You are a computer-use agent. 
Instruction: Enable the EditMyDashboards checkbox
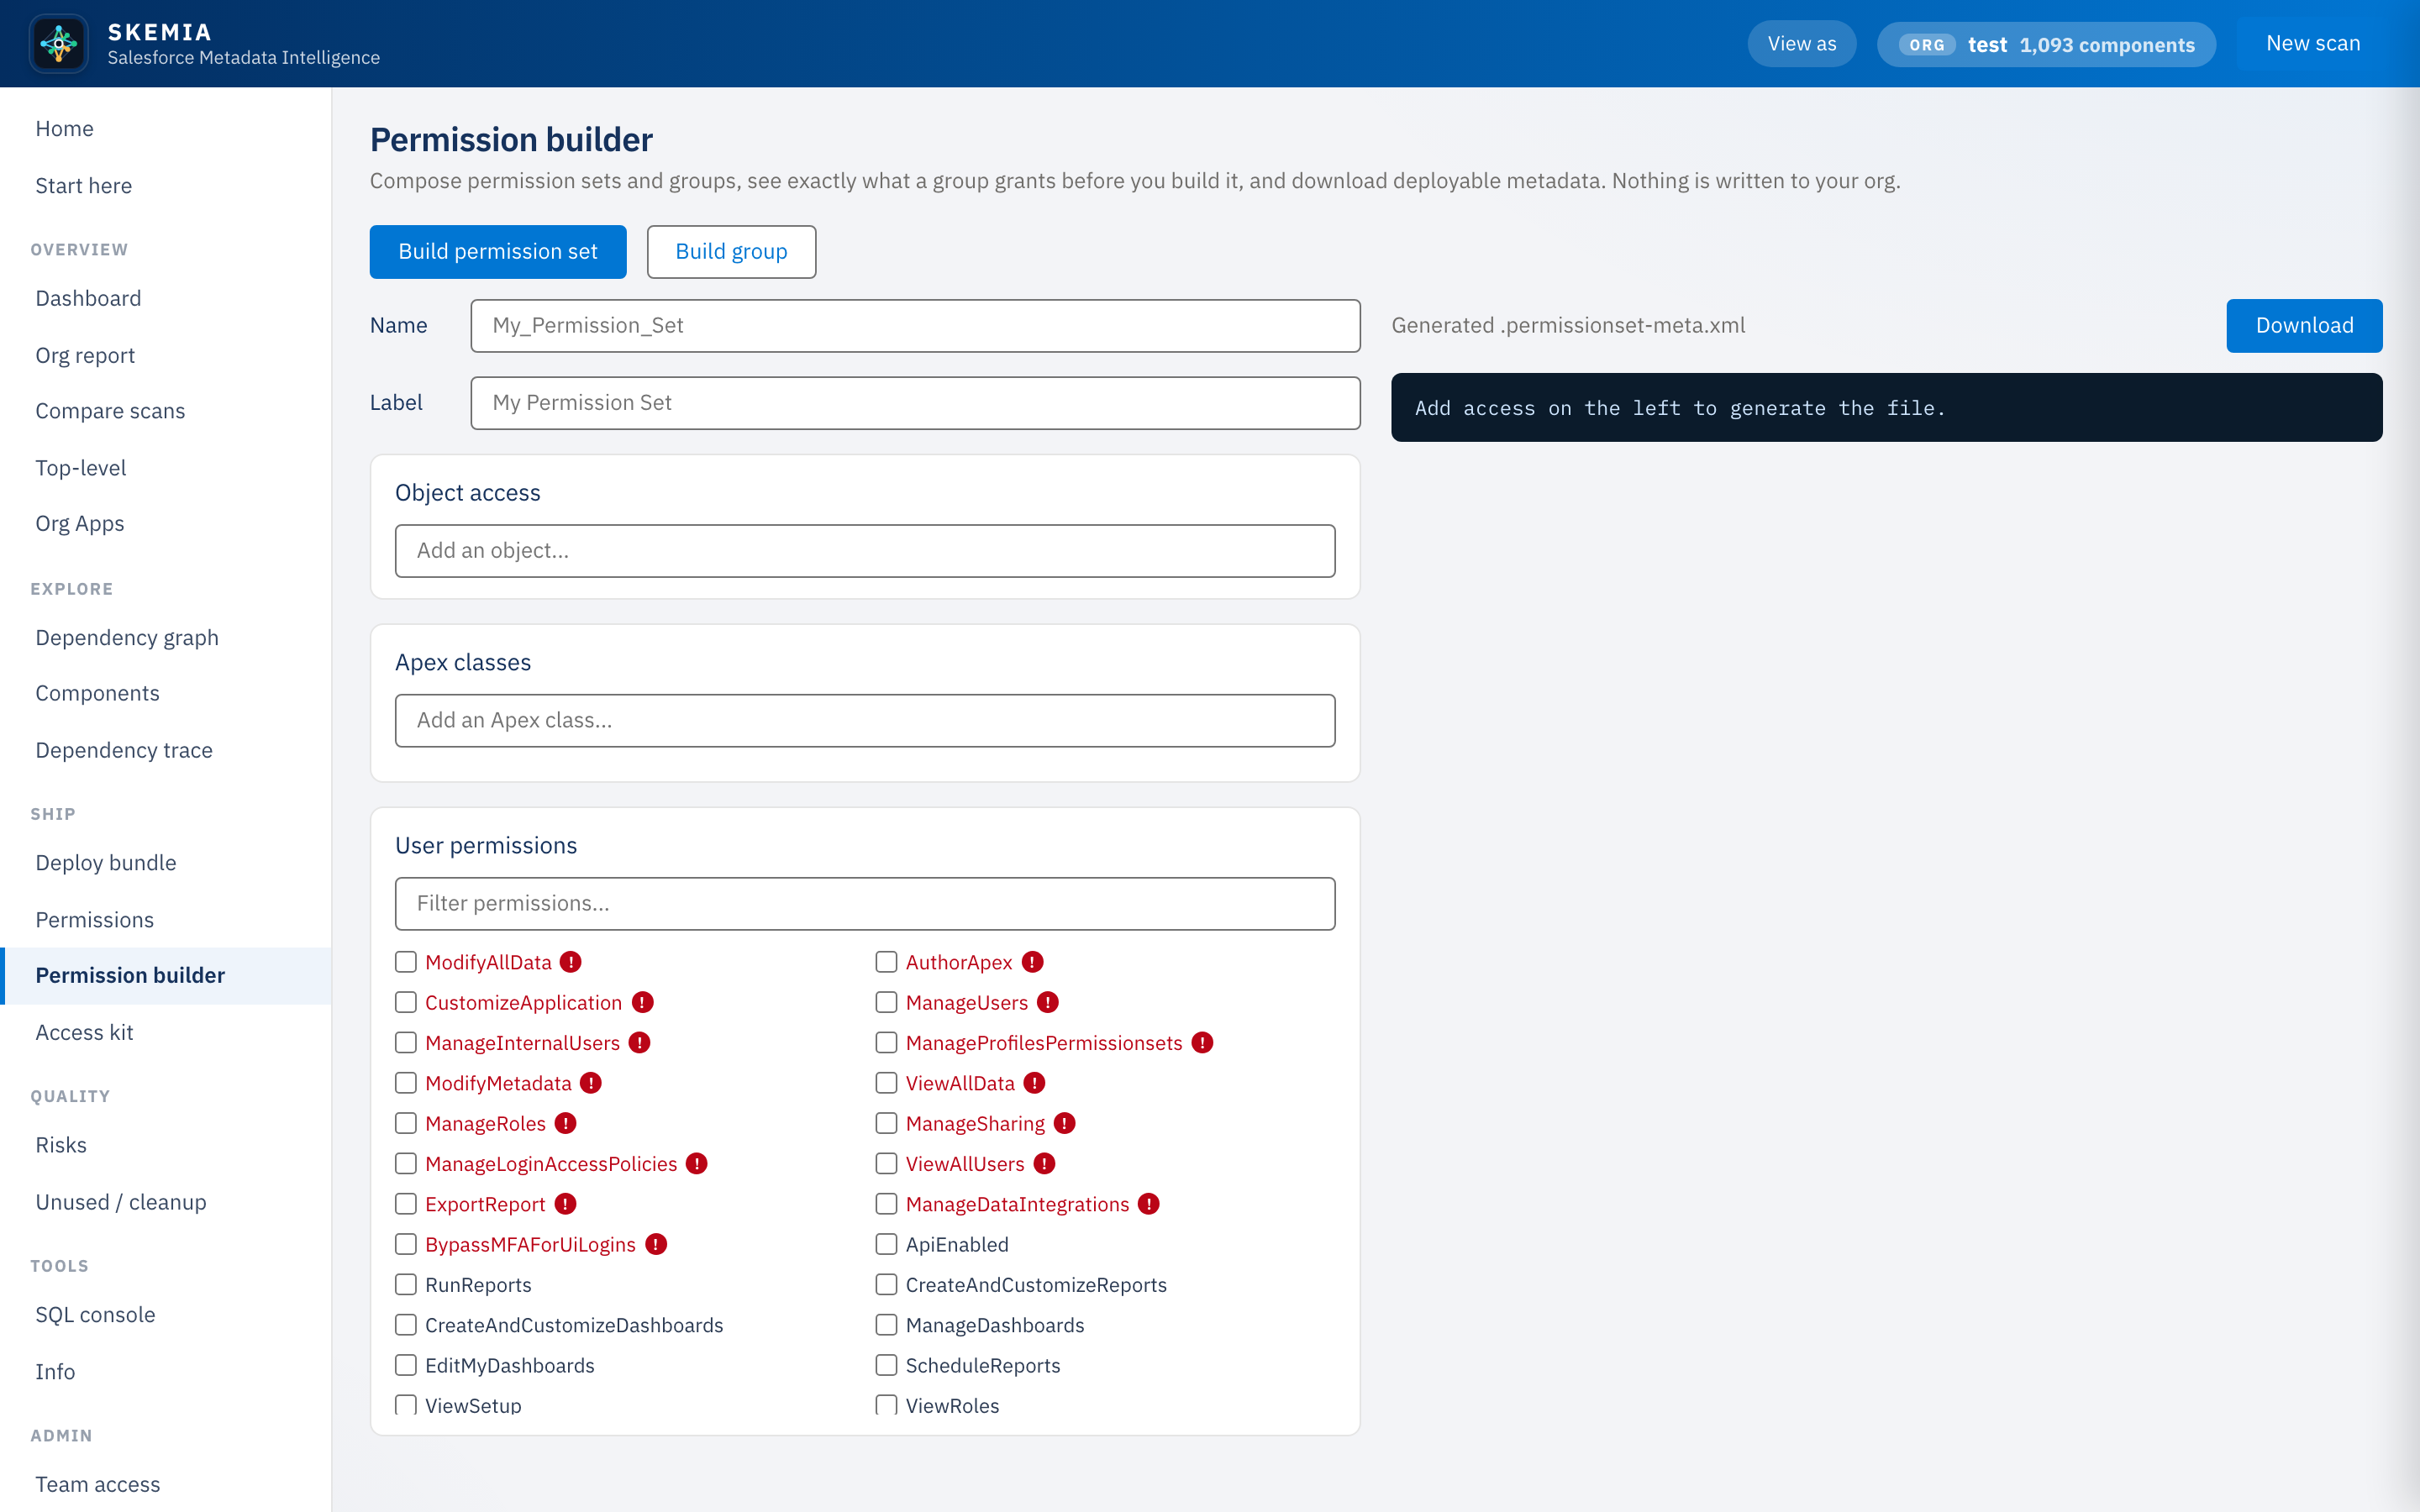pos(405,1365)
